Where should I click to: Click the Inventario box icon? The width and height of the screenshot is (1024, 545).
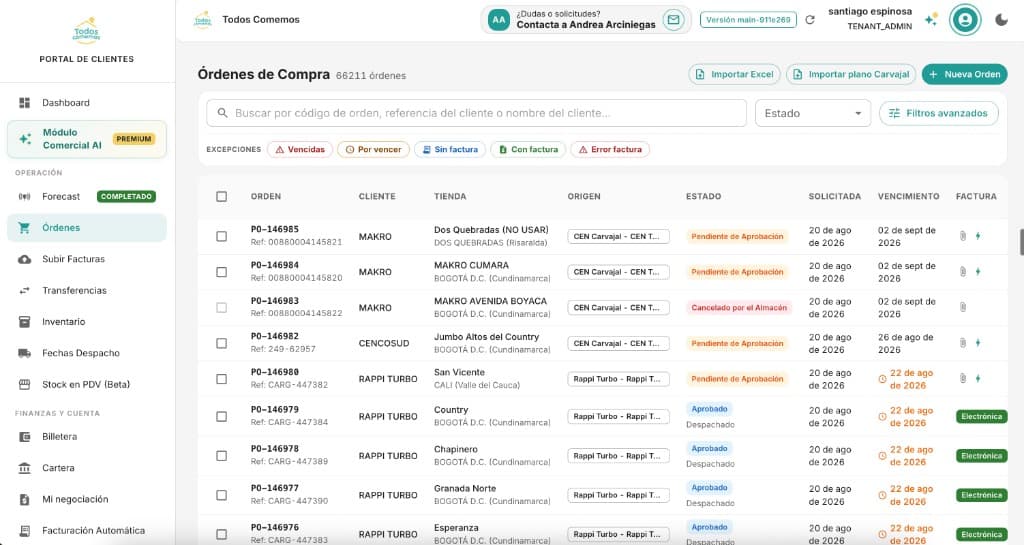click(x=24, y=322)
